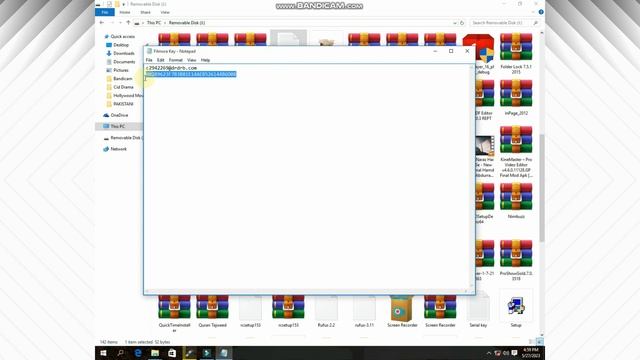The width and height of the screenshot is (640, 360).
Task: Click This PC in the address bar
Action: [154, 23]
